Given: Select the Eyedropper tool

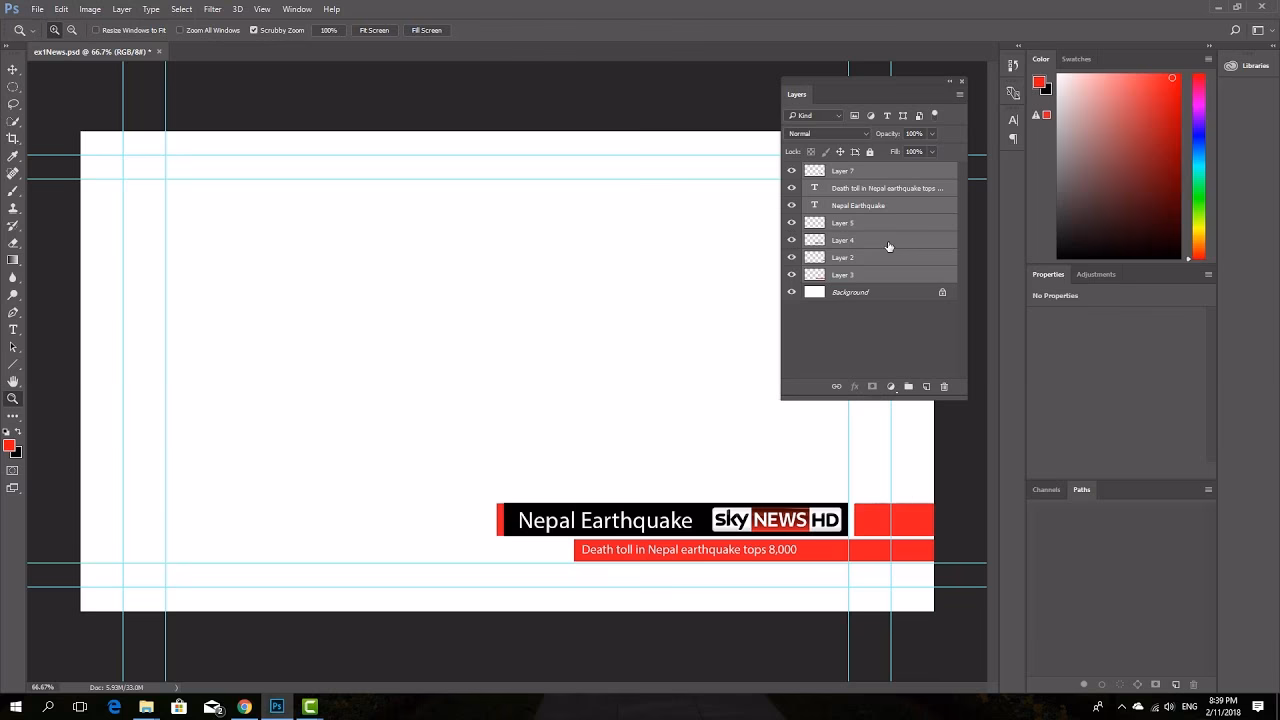Looking at the screenshot, I should point(13,156).
